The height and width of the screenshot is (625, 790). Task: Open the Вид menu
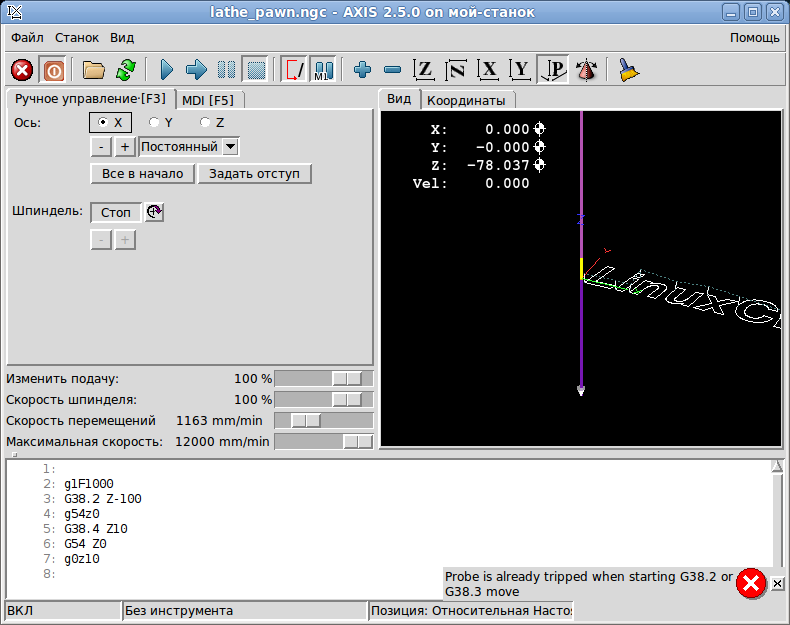point(122,38)
